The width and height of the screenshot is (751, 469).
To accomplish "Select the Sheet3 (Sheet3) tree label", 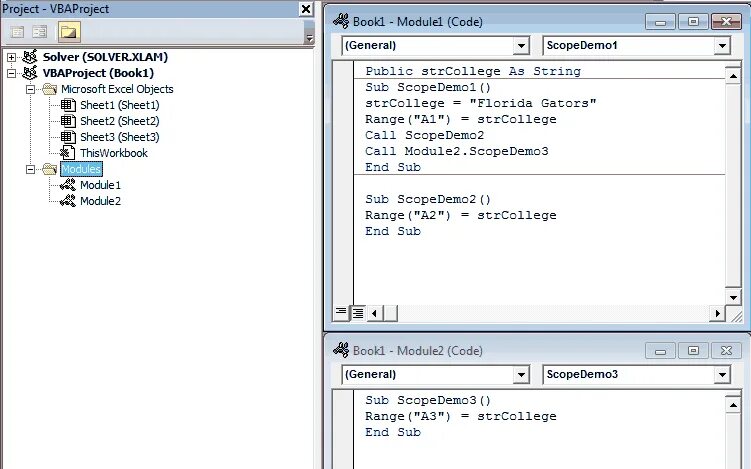I will (x=120, y=137).
